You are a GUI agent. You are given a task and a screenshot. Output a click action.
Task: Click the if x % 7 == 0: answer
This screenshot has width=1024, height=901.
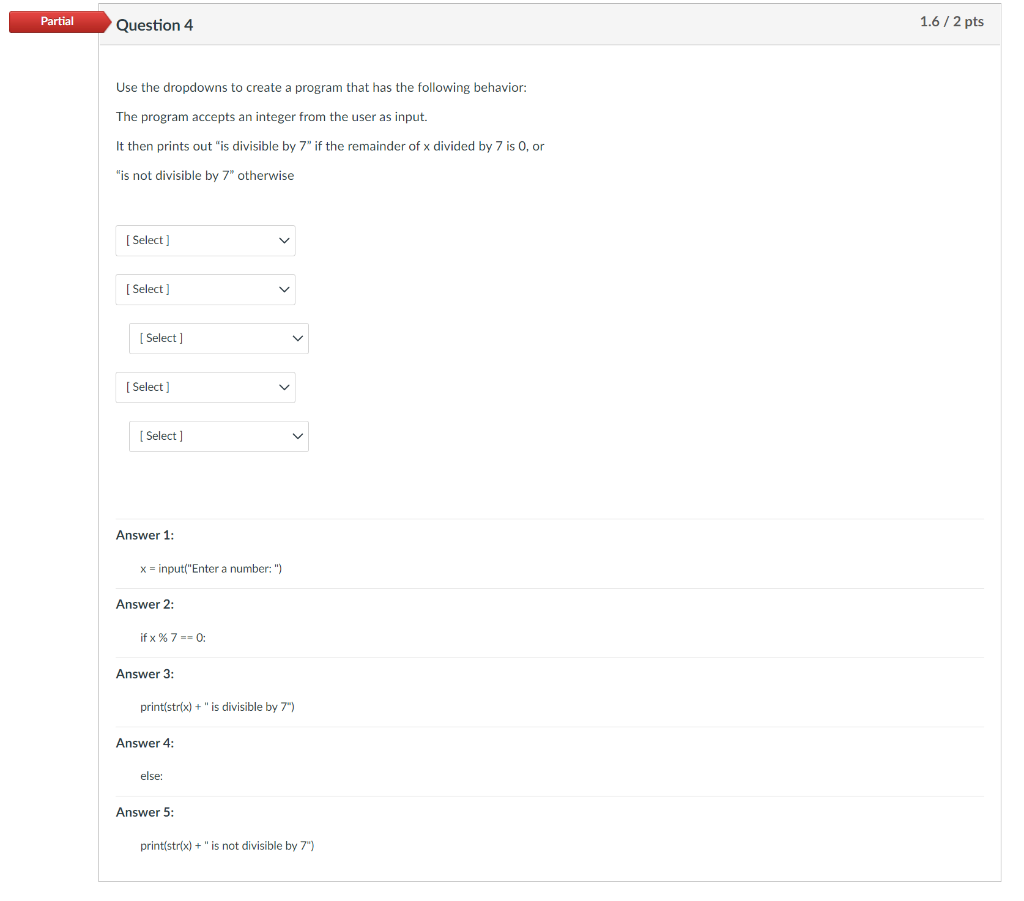tap(173, 638)
